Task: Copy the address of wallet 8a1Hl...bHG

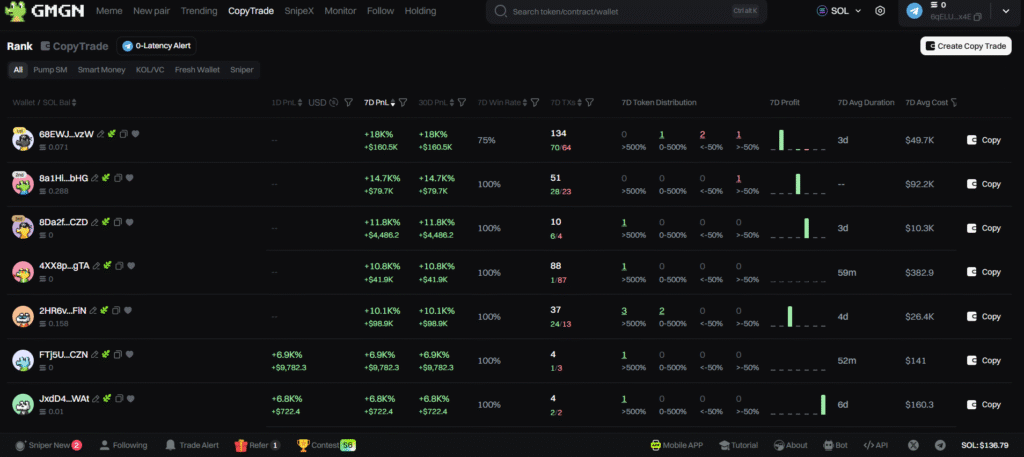Action: (x=118, y=178)
